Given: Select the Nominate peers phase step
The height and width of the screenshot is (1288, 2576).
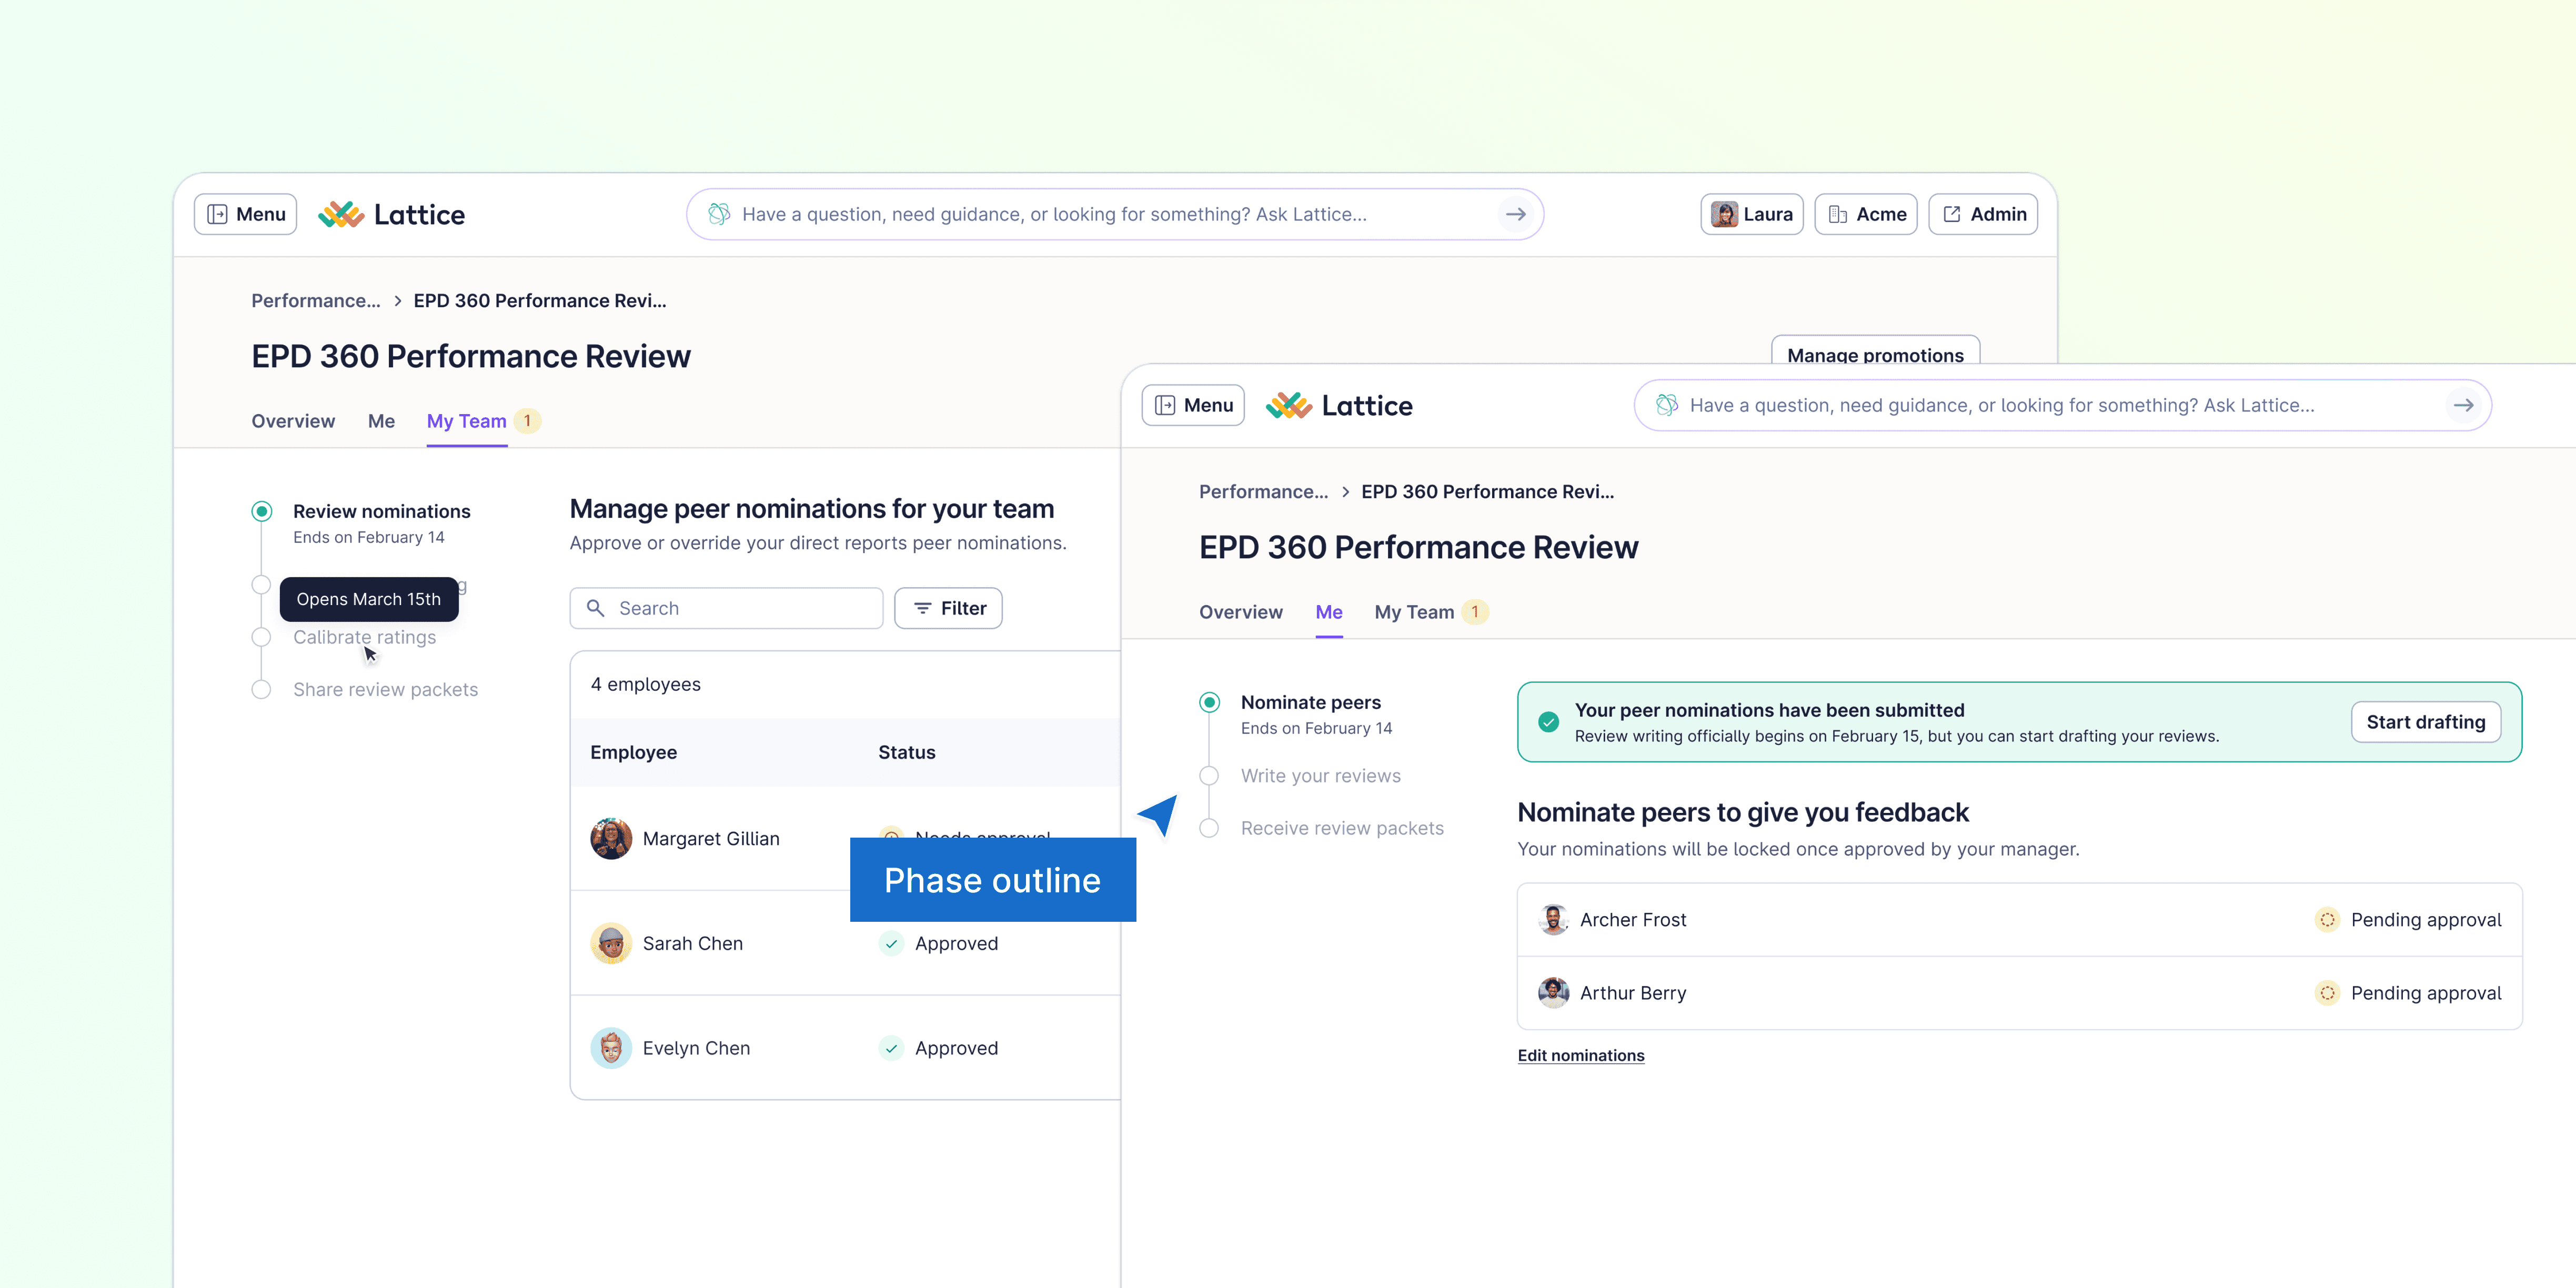Looking at the screenshot, I should (x=1310, y=702).
